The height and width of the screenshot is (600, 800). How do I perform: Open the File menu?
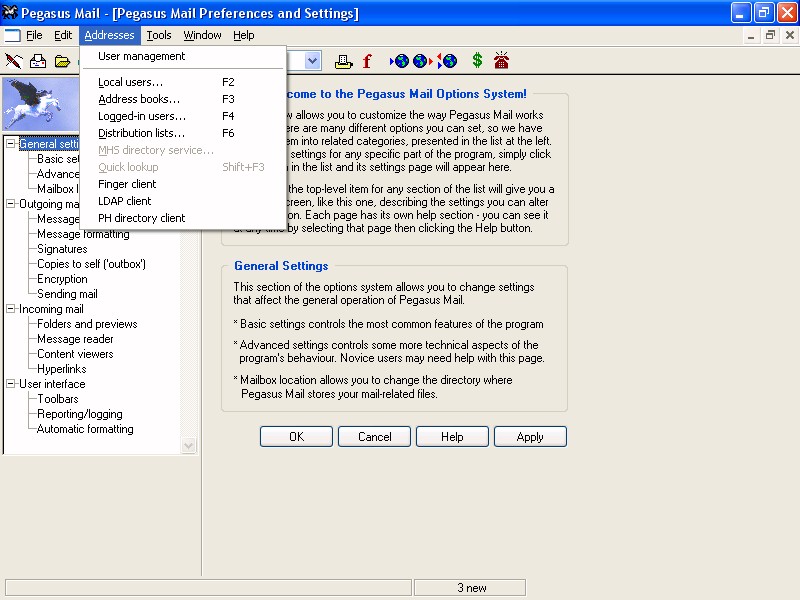[34, 35]
